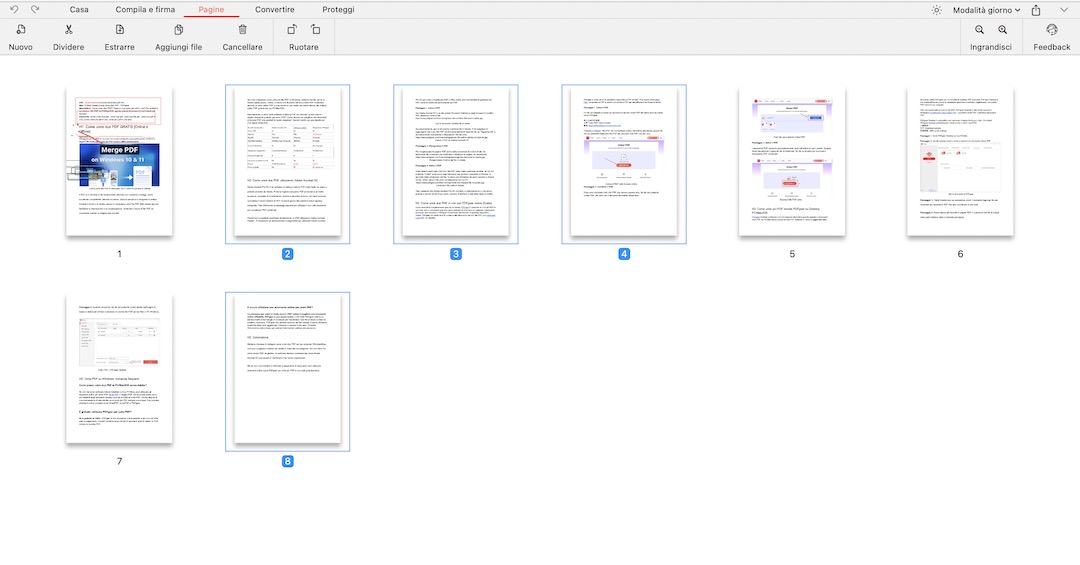
Task: Click the sun brightness mode icon
Action: 936,10
